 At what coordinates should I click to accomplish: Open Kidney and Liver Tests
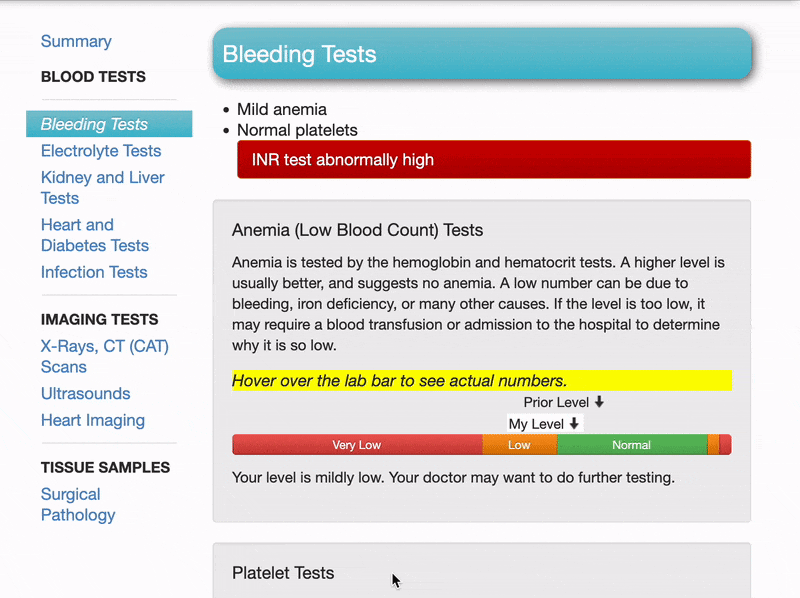103,188
